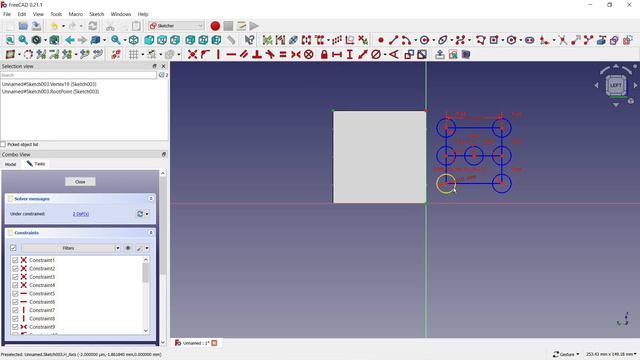Open the undo history dropdown arrow
Image resolution: width=640 pixels, height=360 pixels.
point(63,26)
